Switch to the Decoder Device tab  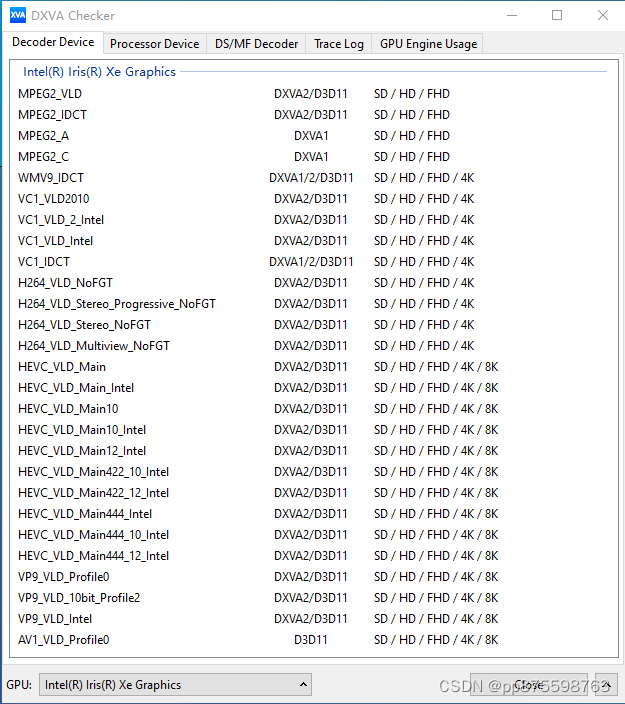pos(53,42)
